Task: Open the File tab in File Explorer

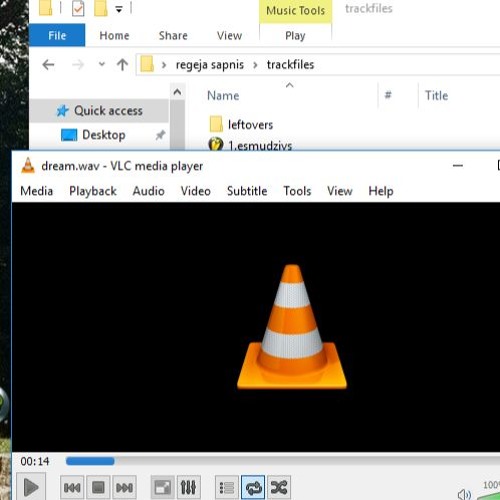Action: tap(57, 35)
